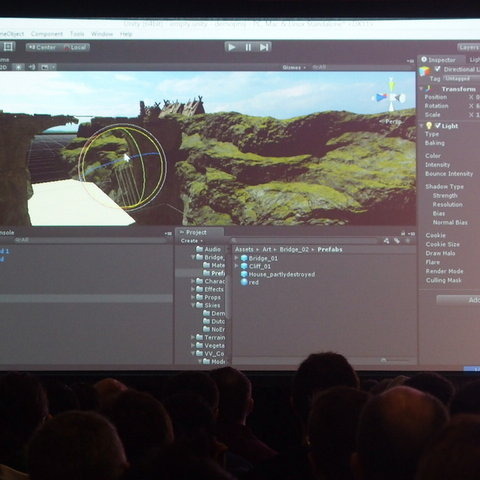Open the Layers dropdown in toolbar
480x480 pixels.
[469, 47]
